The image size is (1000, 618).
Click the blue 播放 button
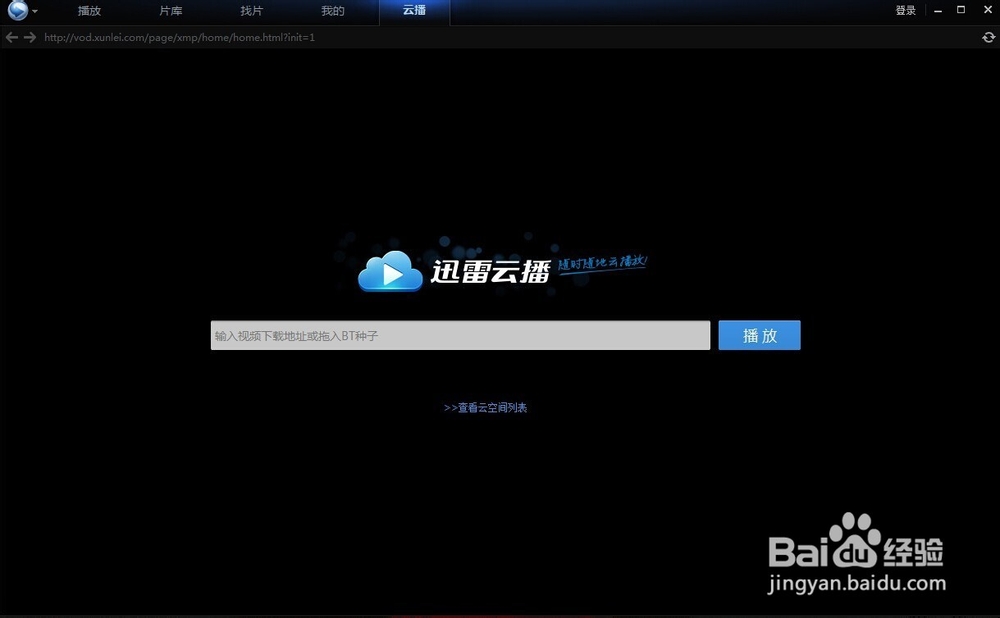[760, 335]
